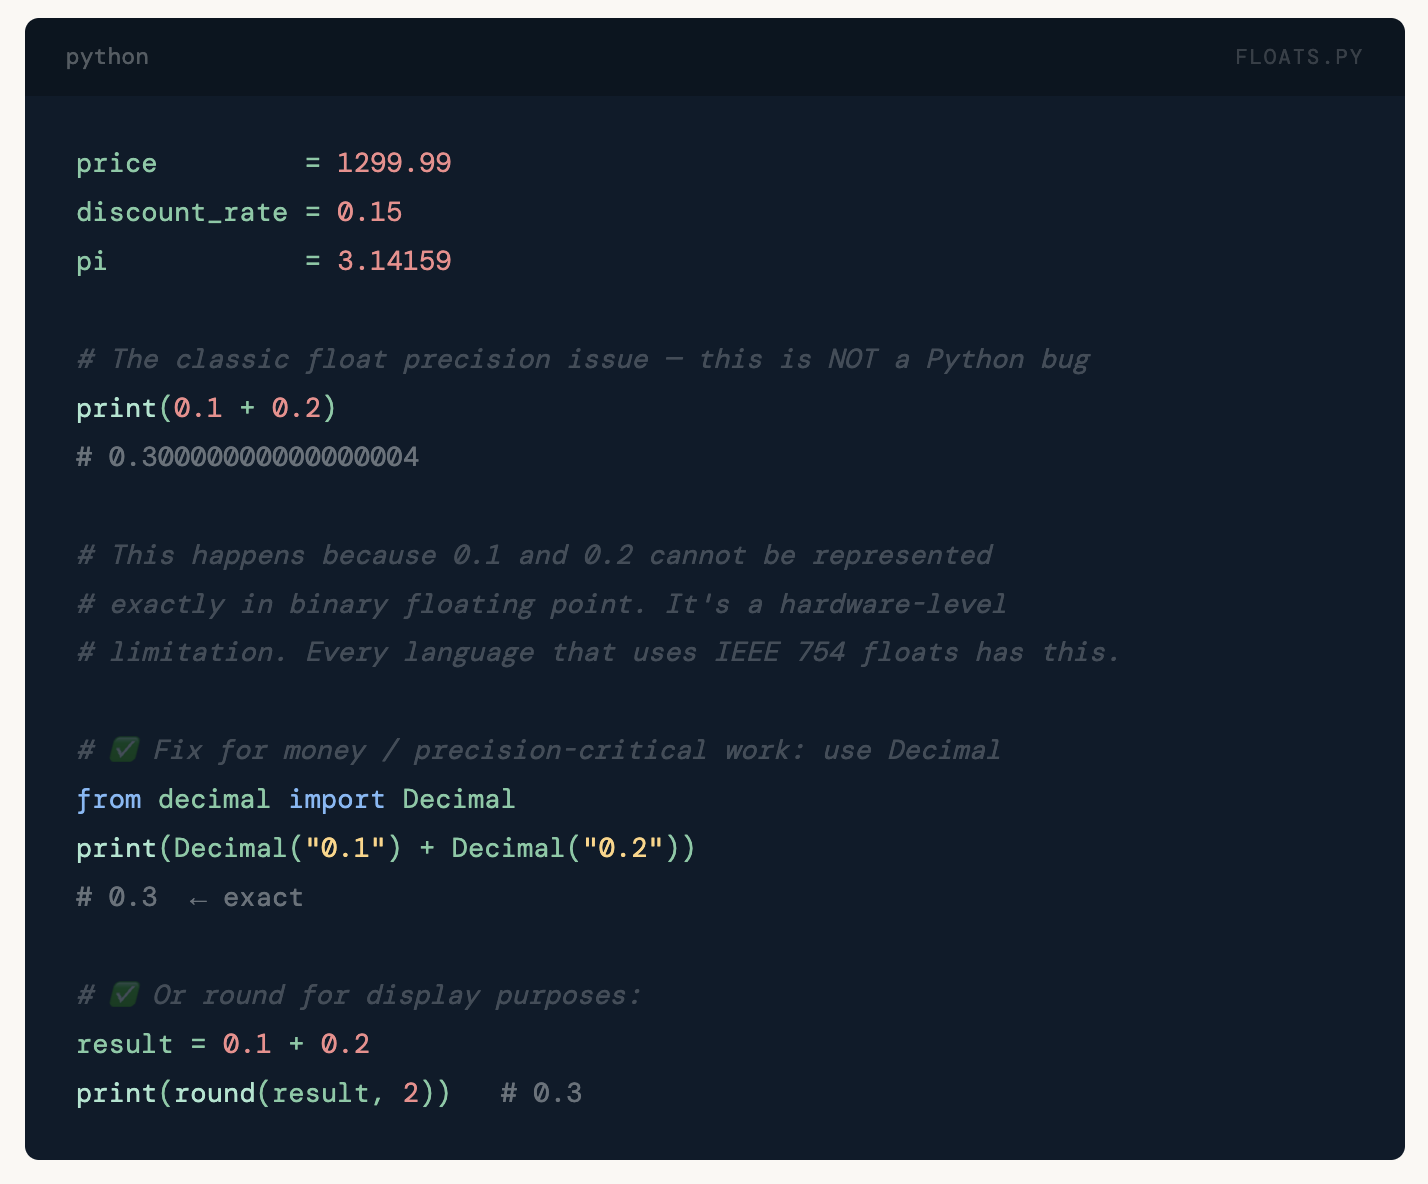
Task: Click the Decimal name after "import"
Action: 458,799
